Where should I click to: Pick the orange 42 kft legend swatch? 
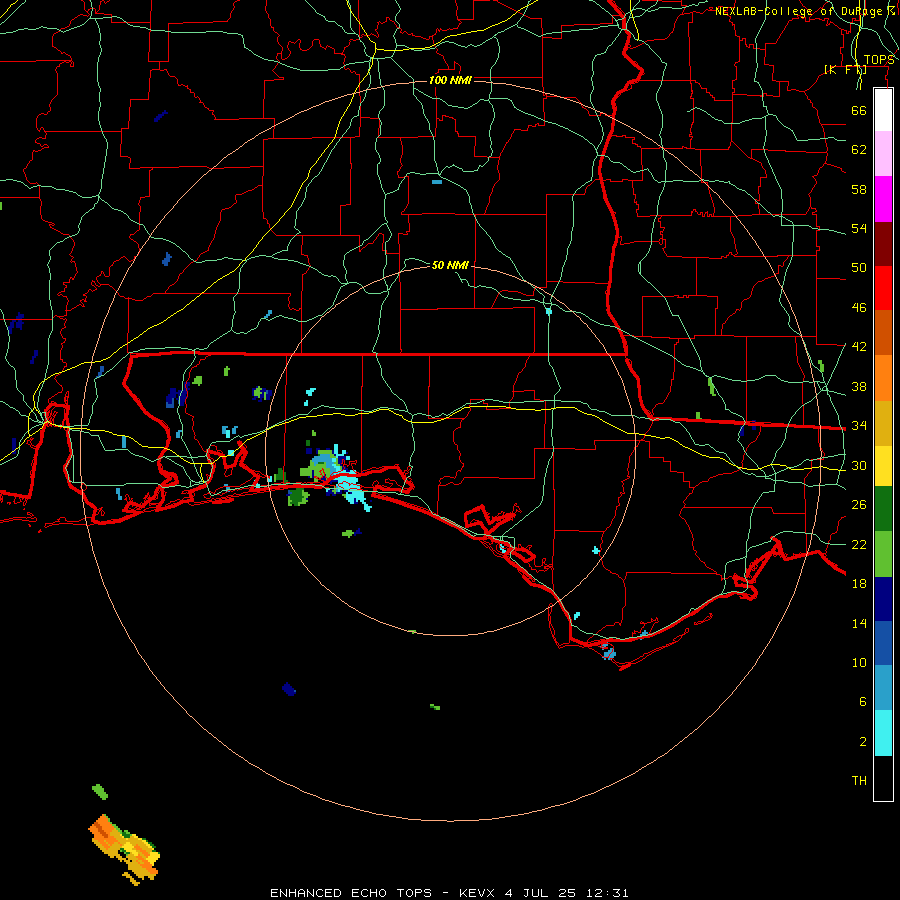883,377
